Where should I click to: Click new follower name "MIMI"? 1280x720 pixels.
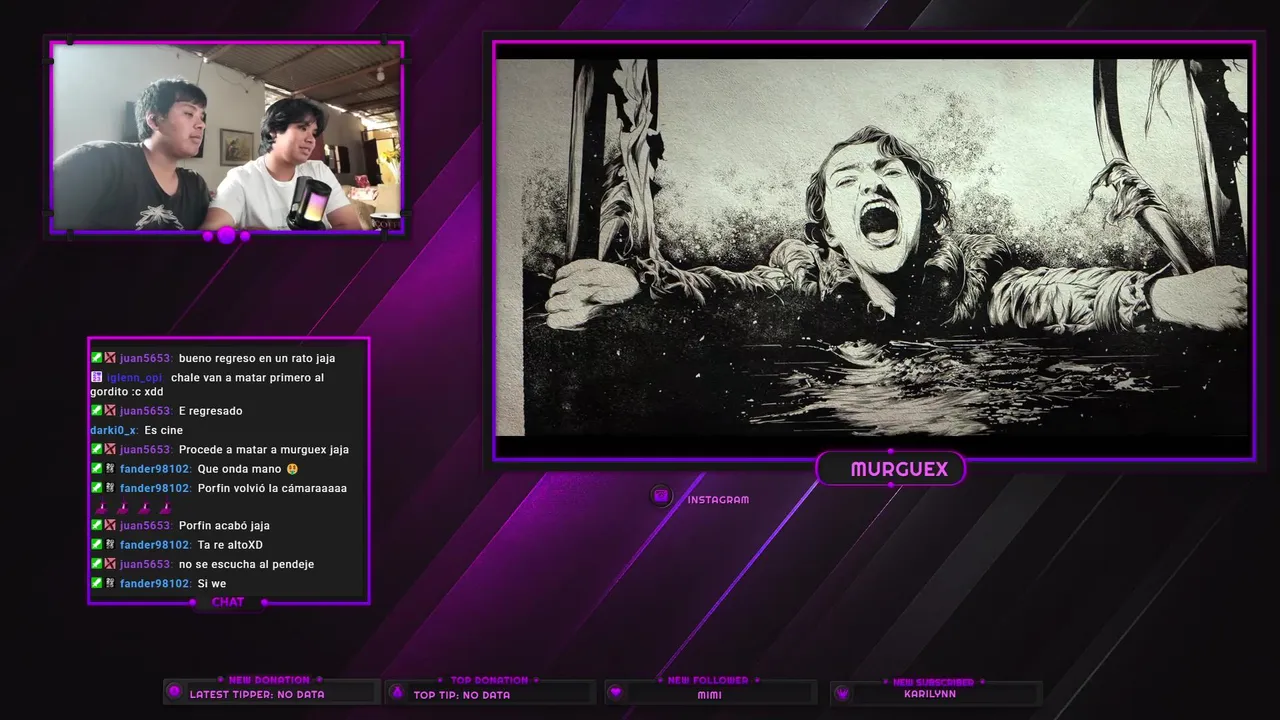pos(710,695)
